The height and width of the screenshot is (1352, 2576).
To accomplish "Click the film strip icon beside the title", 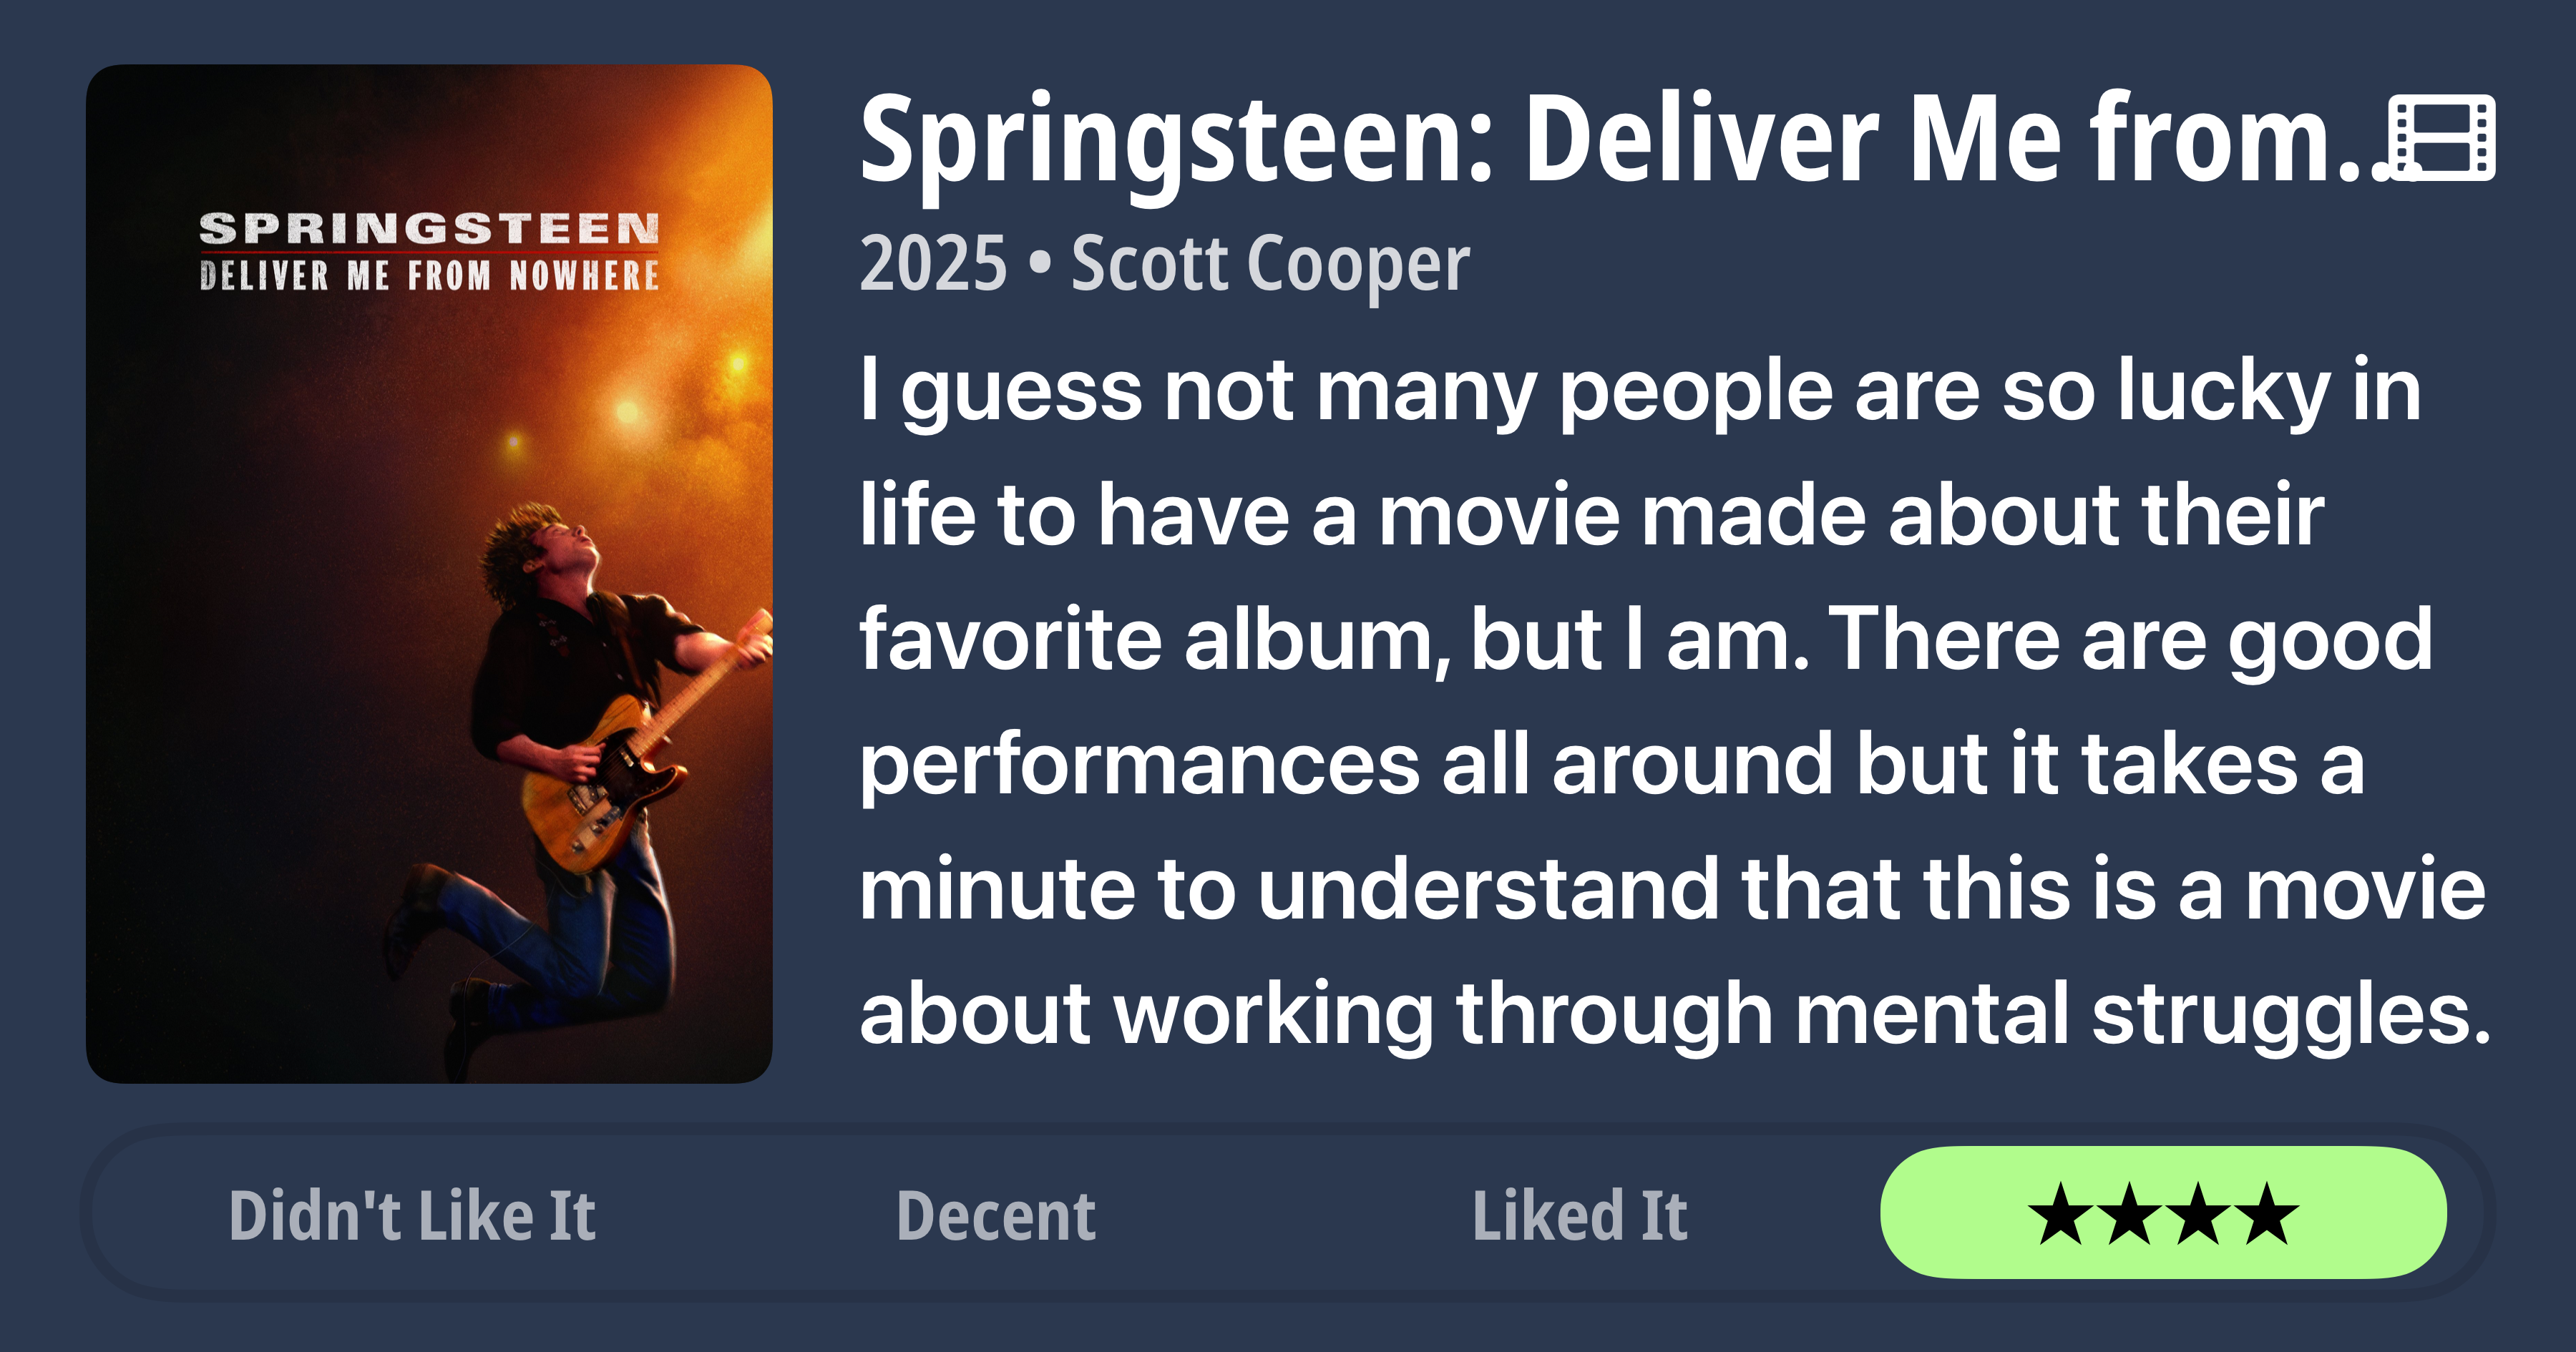I will tap(2441, 138).
